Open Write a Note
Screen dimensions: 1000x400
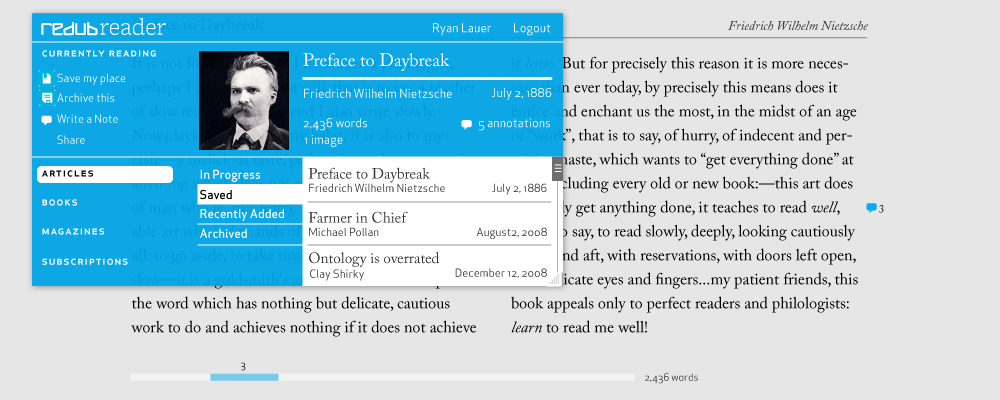click(x=87, y=119)
